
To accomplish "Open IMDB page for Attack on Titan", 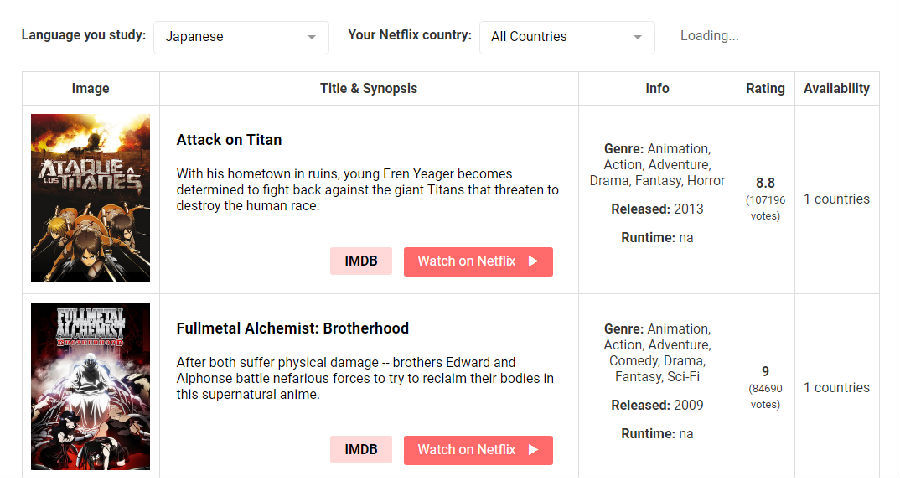I will [x=361, y=262].
